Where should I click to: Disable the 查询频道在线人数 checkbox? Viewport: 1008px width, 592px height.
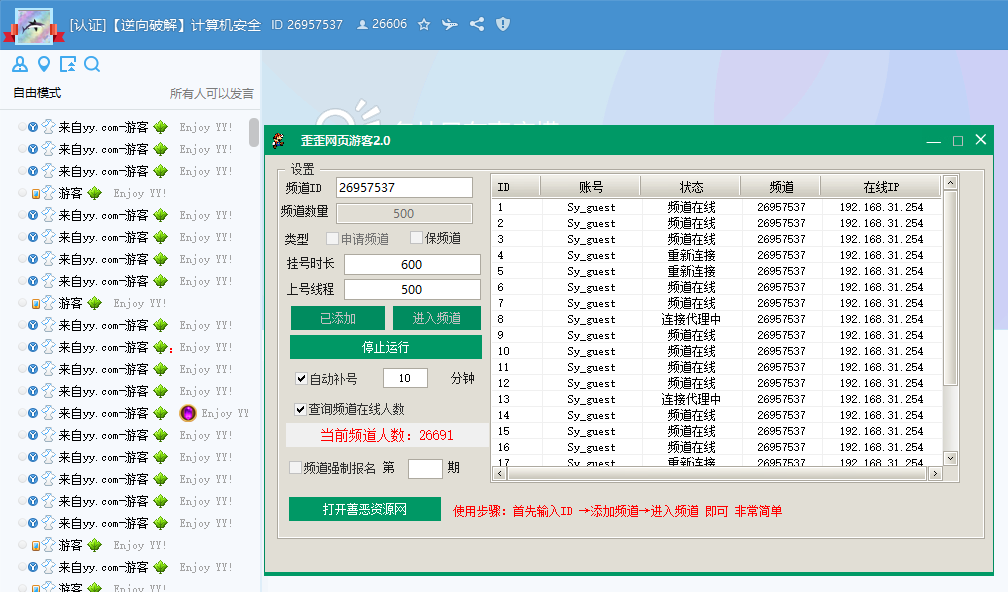coord(301,408)
